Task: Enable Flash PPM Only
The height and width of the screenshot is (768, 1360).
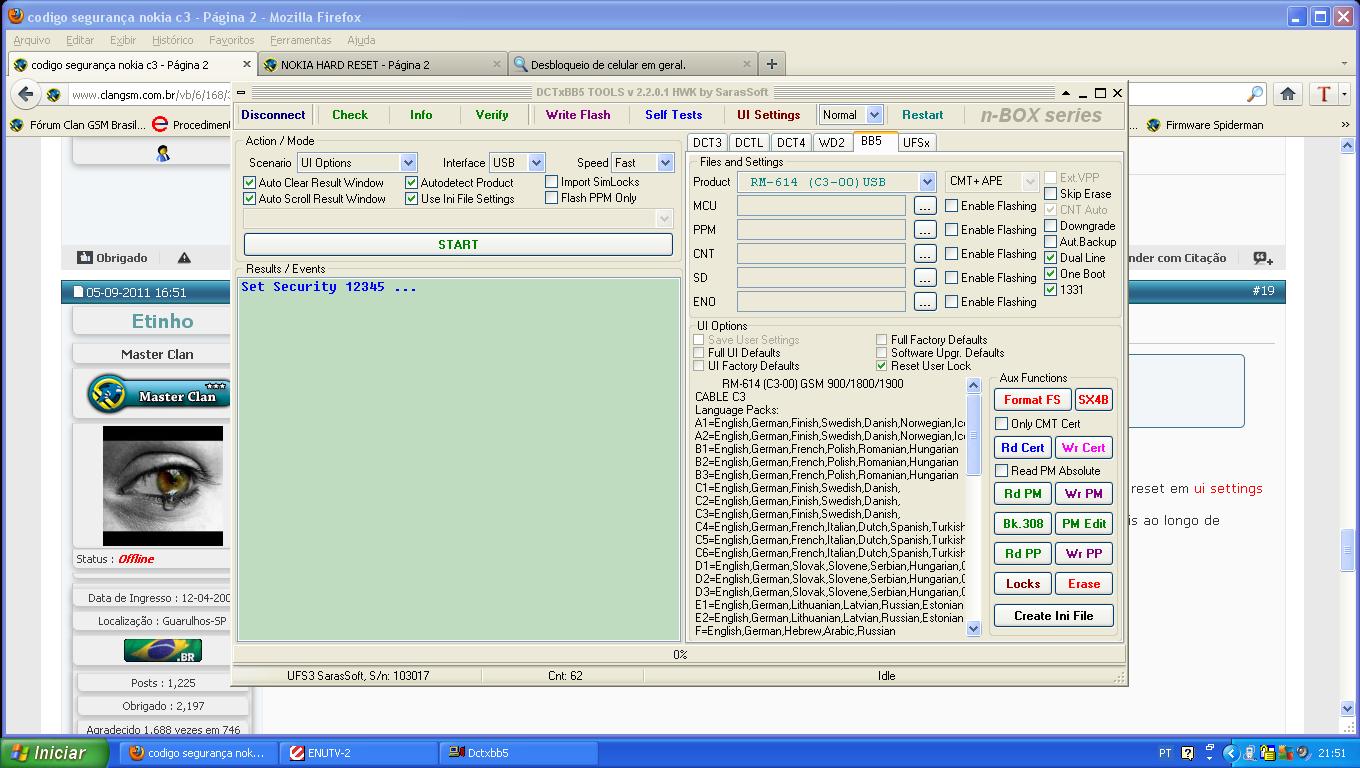Action: tap(552, 198)
